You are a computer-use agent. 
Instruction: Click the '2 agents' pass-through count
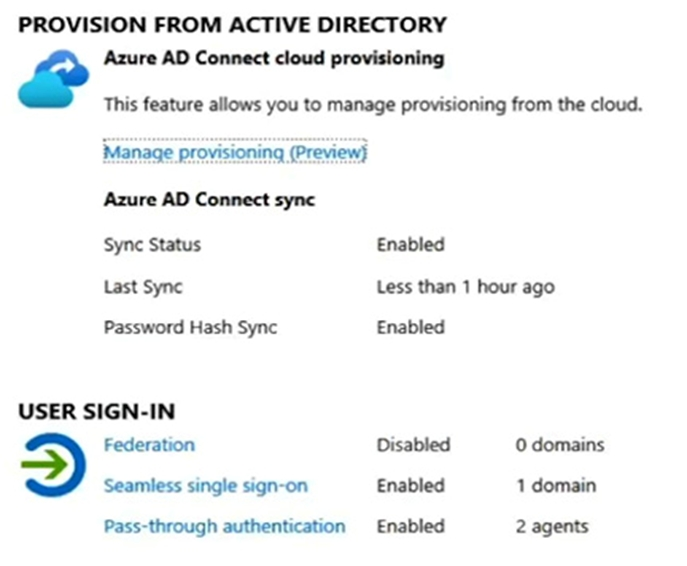coord(552,526)
